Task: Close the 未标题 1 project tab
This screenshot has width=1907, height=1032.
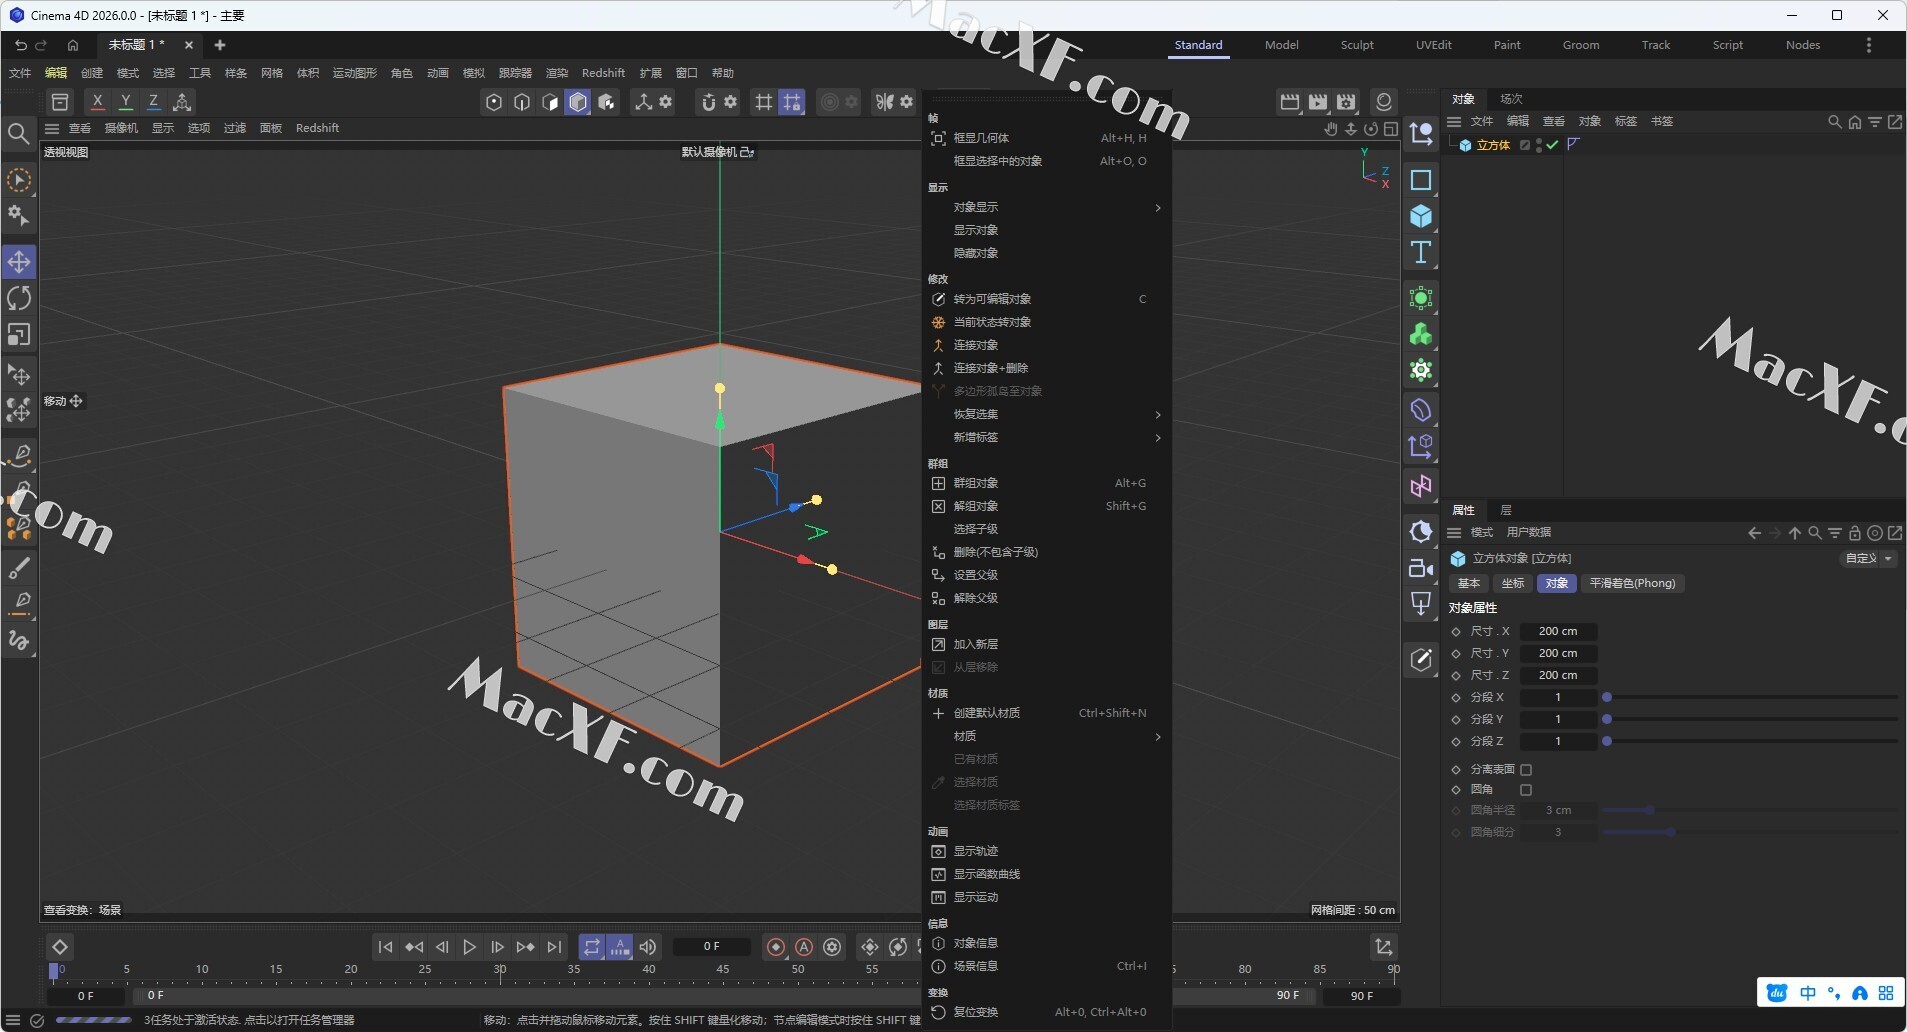Action: tap(188, 45)
